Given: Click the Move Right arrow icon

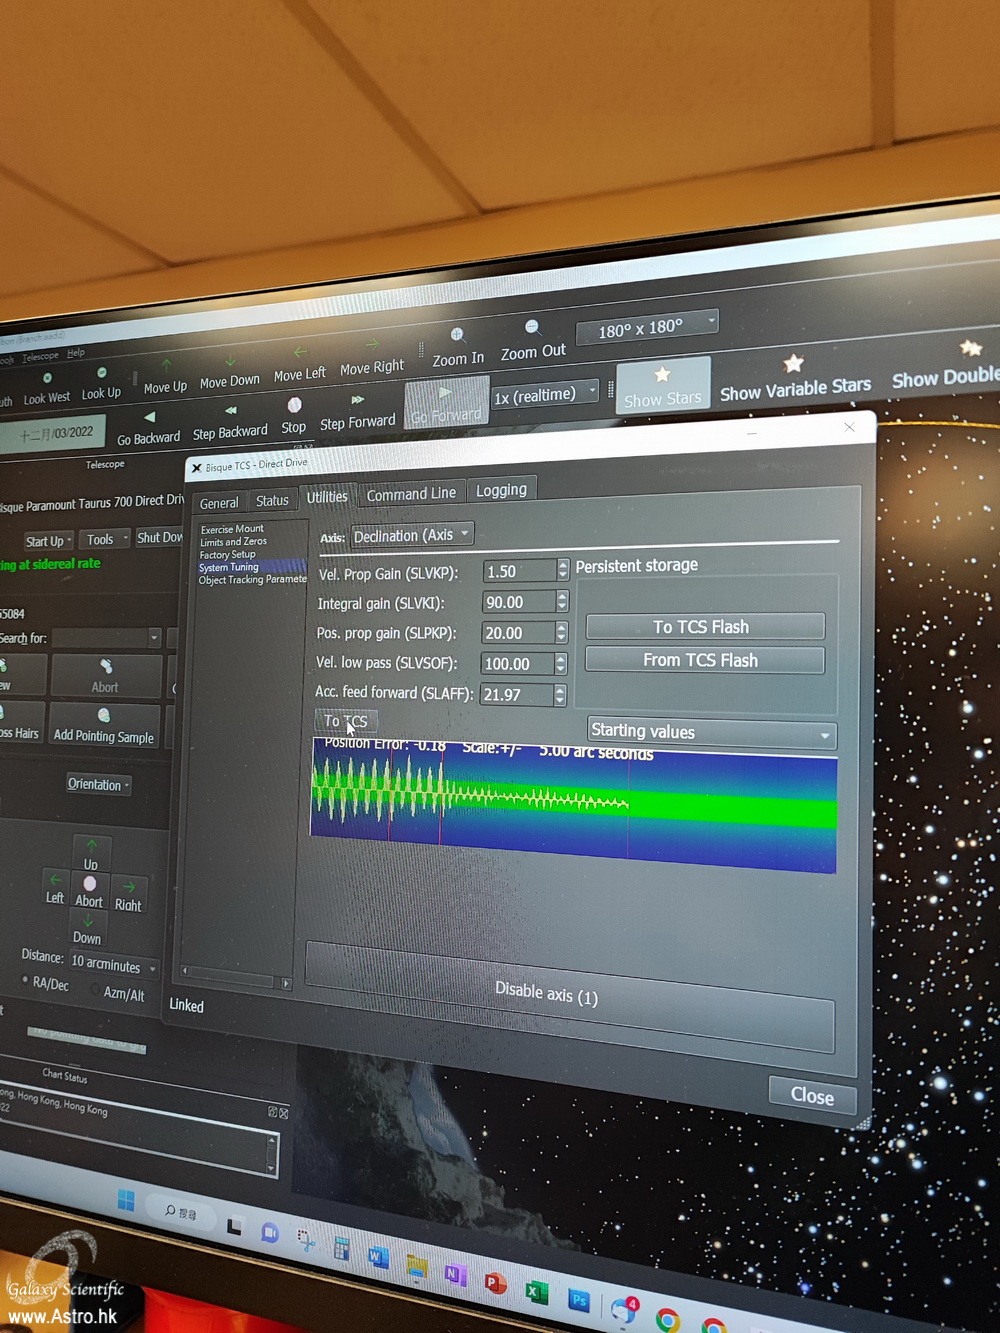Looking at the screenshot, I should (372, 345).
